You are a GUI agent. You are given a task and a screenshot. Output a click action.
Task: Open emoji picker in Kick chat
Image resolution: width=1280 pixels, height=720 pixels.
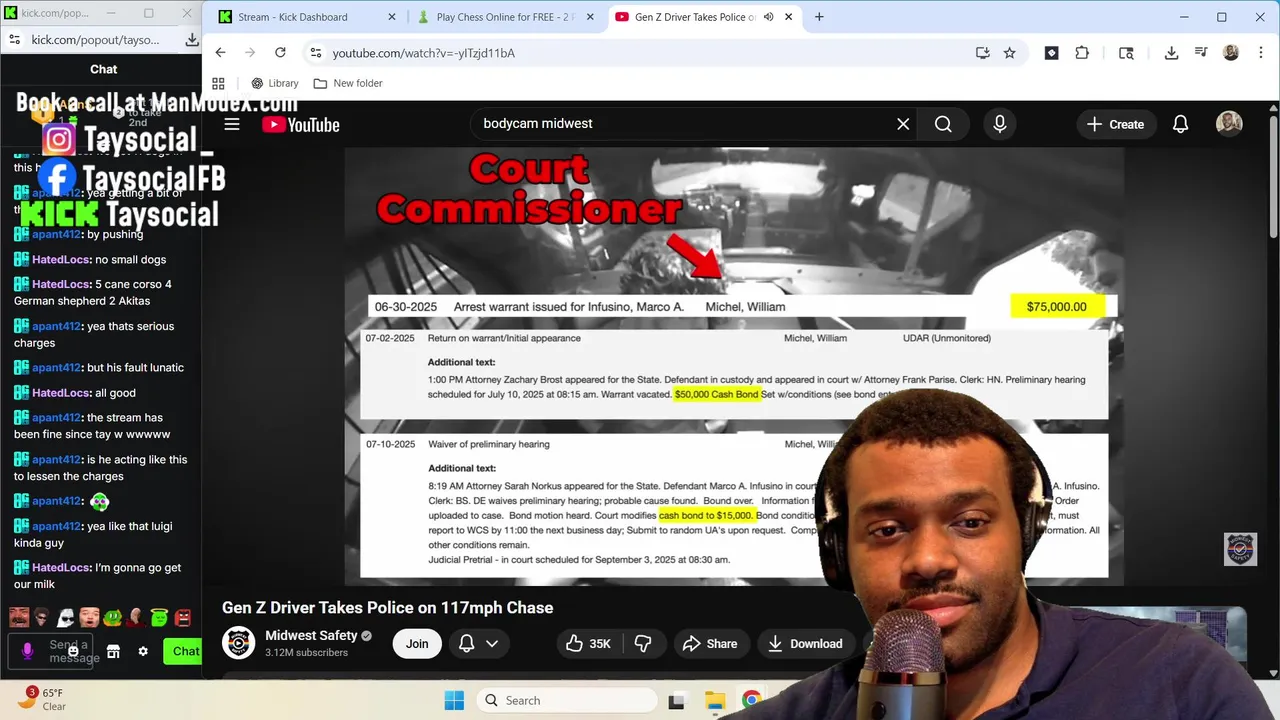click(73, 651)
